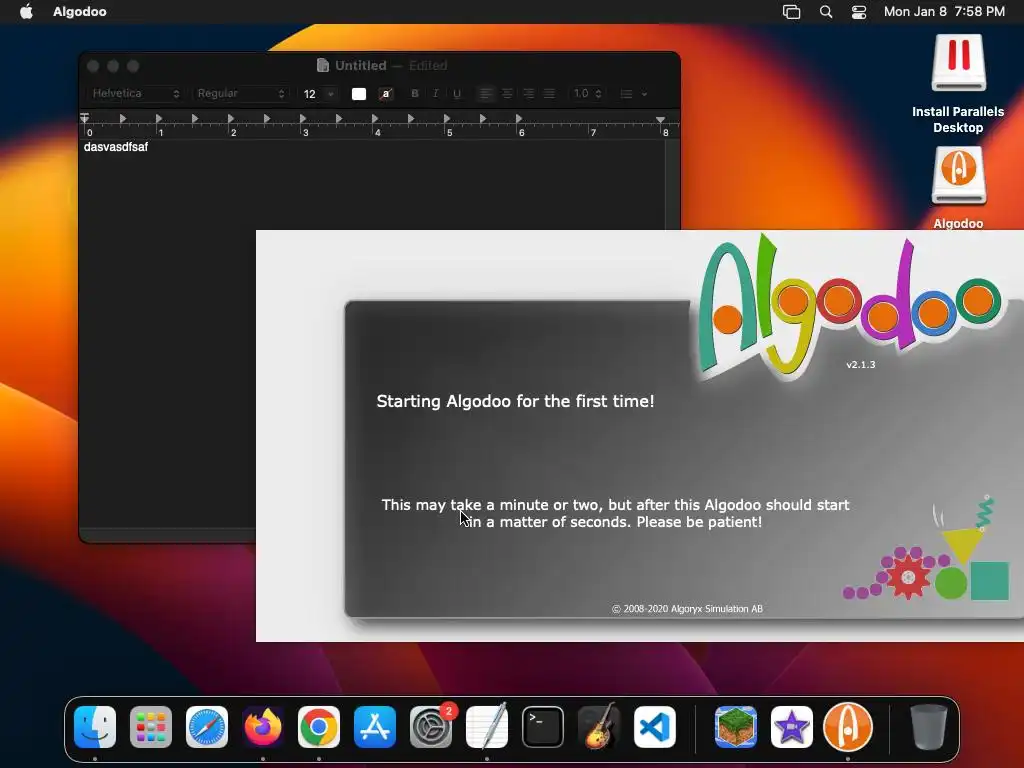Launch Minecraft block icon in dock

[x=736, y=727]
